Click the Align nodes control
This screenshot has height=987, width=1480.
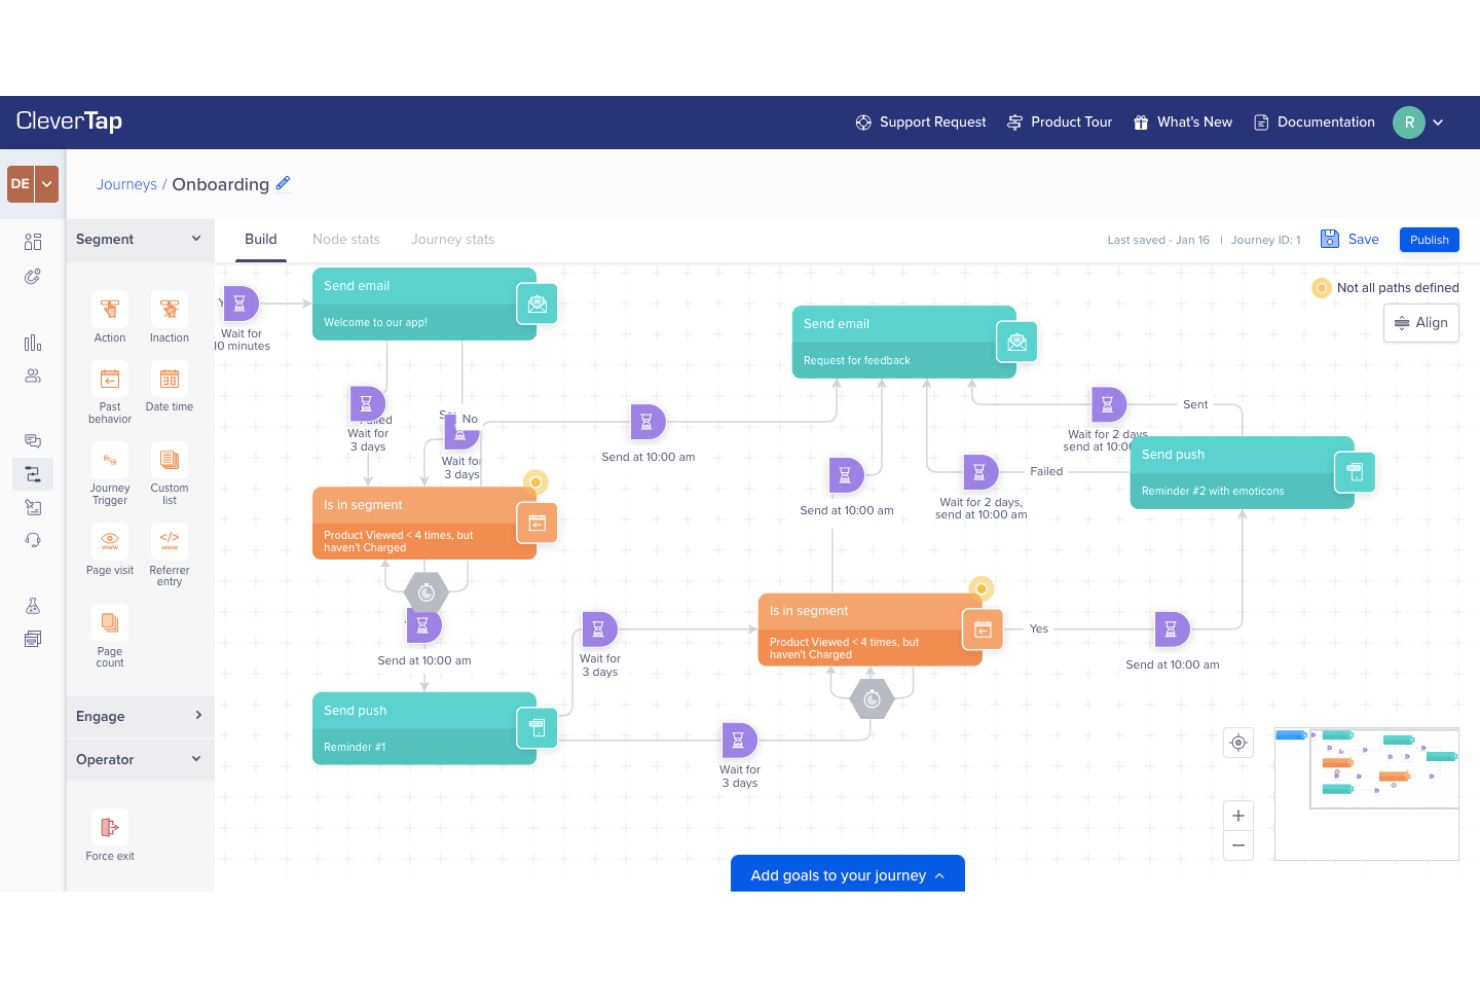click(1421, 322)
